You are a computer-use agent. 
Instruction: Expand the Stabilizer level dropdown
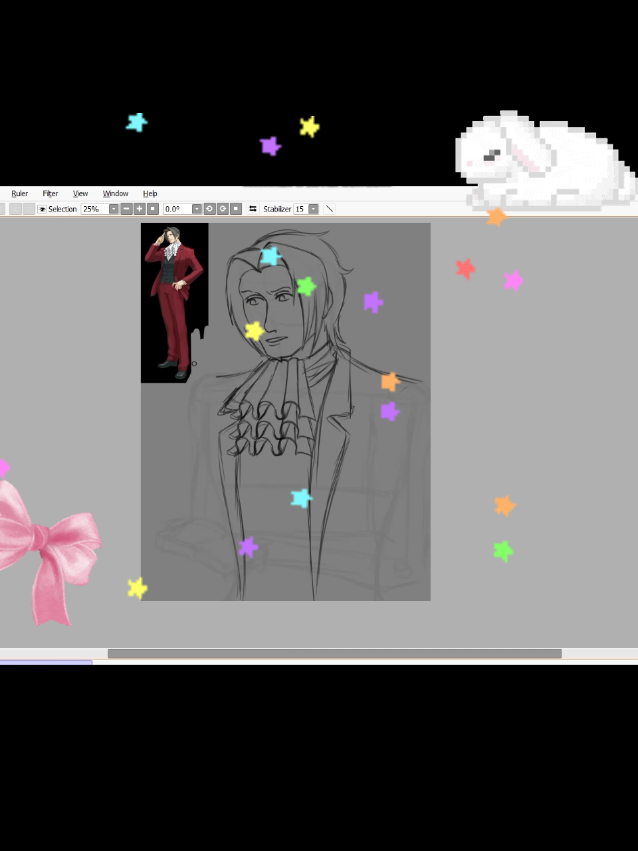point(313,209)
